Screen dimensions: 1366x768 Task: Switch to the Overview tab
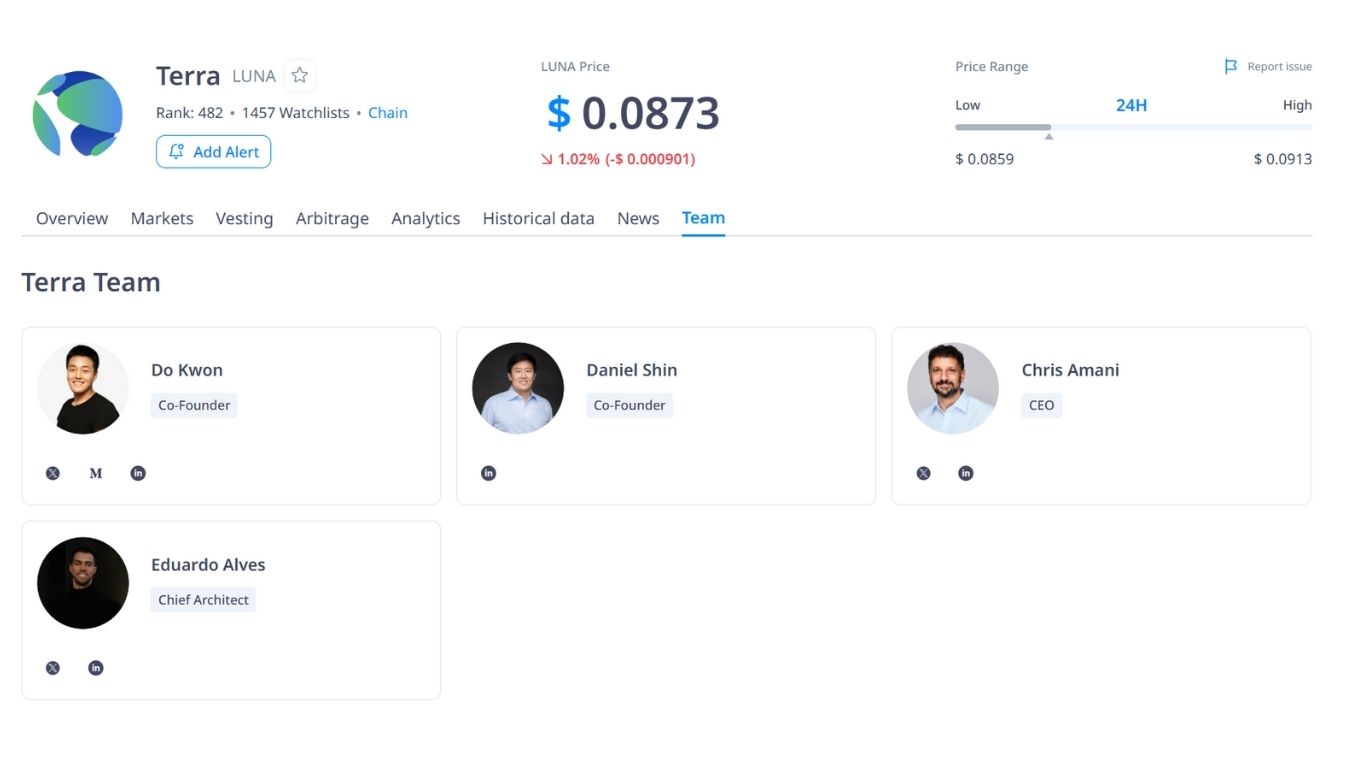[71, 218]
